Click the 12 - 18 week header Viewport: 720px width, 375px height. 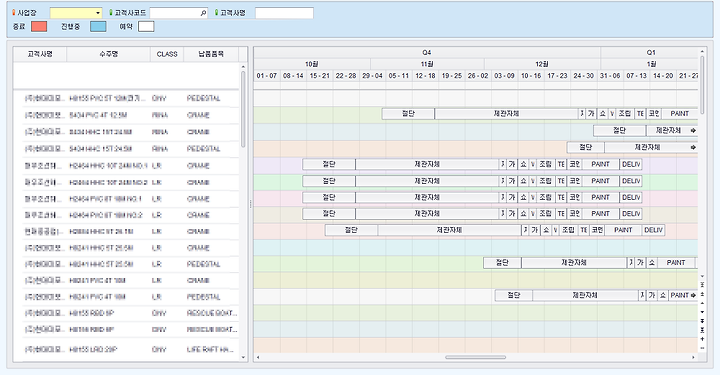[x=425, y=76]
